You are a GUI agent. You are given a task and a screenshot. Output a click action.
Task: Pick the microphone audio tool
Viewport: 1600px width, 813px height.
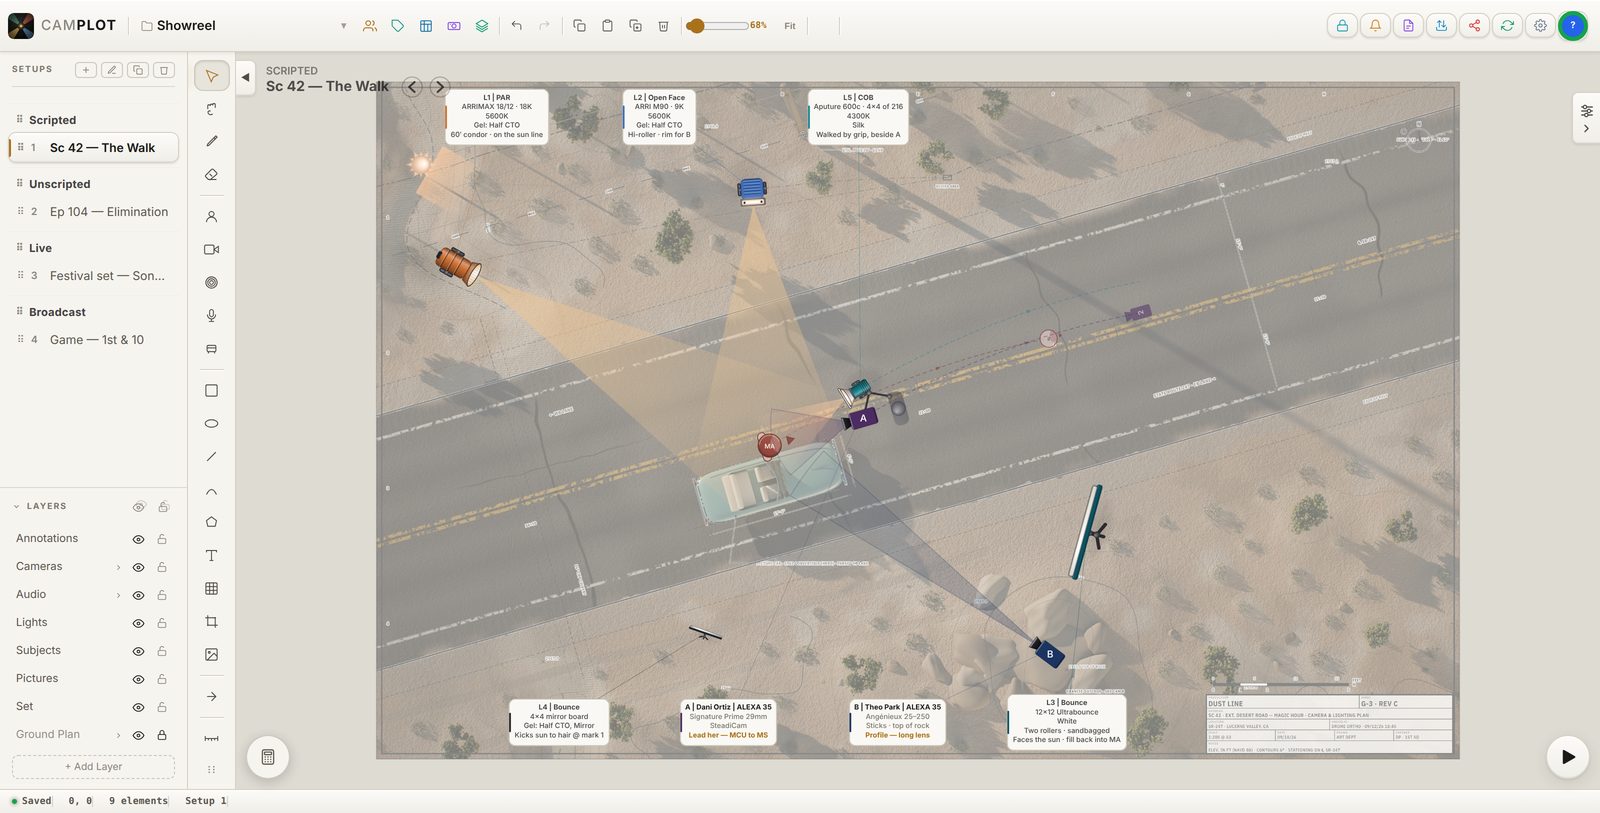[x=211, y=316]
